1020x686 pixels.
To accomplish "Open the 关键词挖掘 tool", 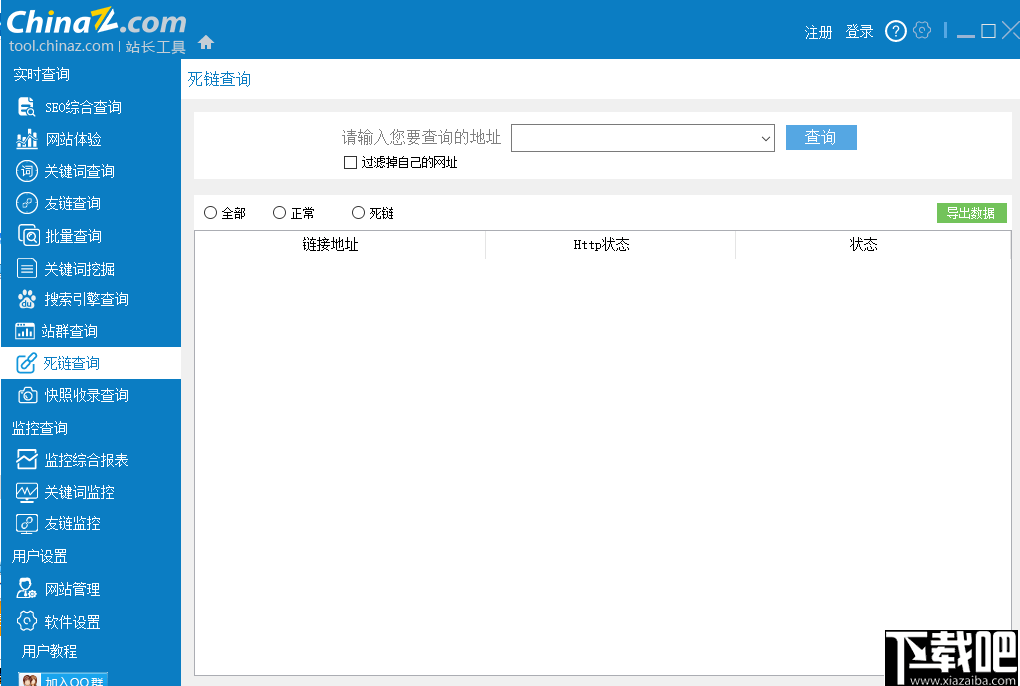I will [x=76, y=267].
